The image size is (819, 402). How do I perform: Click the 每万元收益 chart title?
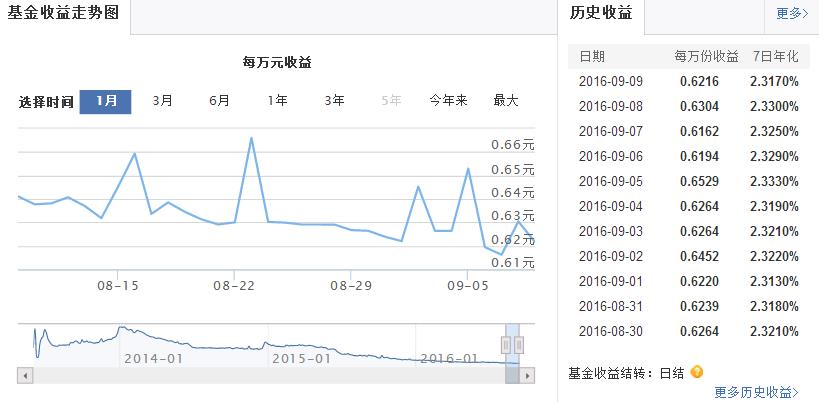point(277,63)
